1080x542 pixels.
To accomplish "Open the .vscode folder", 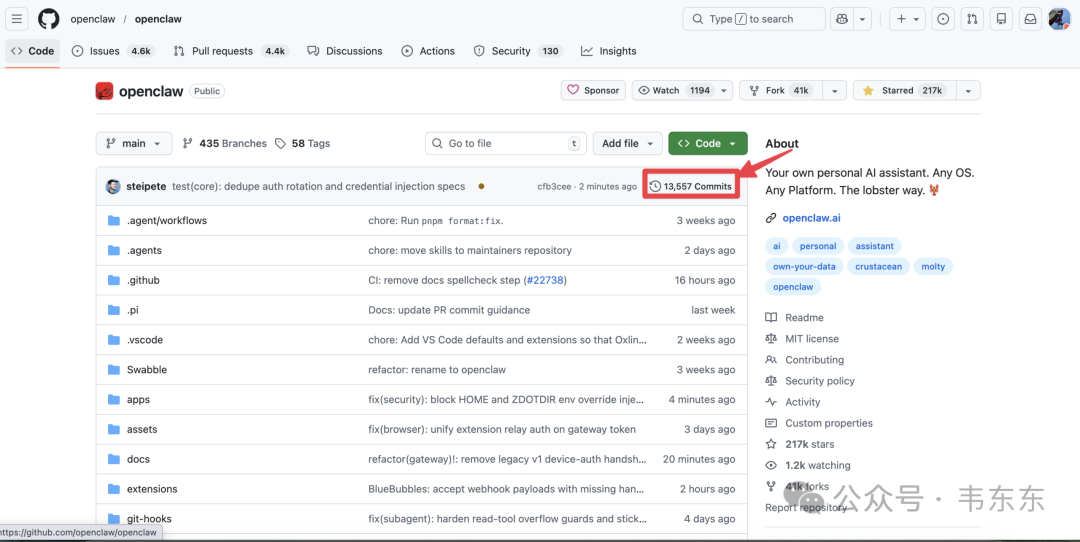I will point(145,340).
